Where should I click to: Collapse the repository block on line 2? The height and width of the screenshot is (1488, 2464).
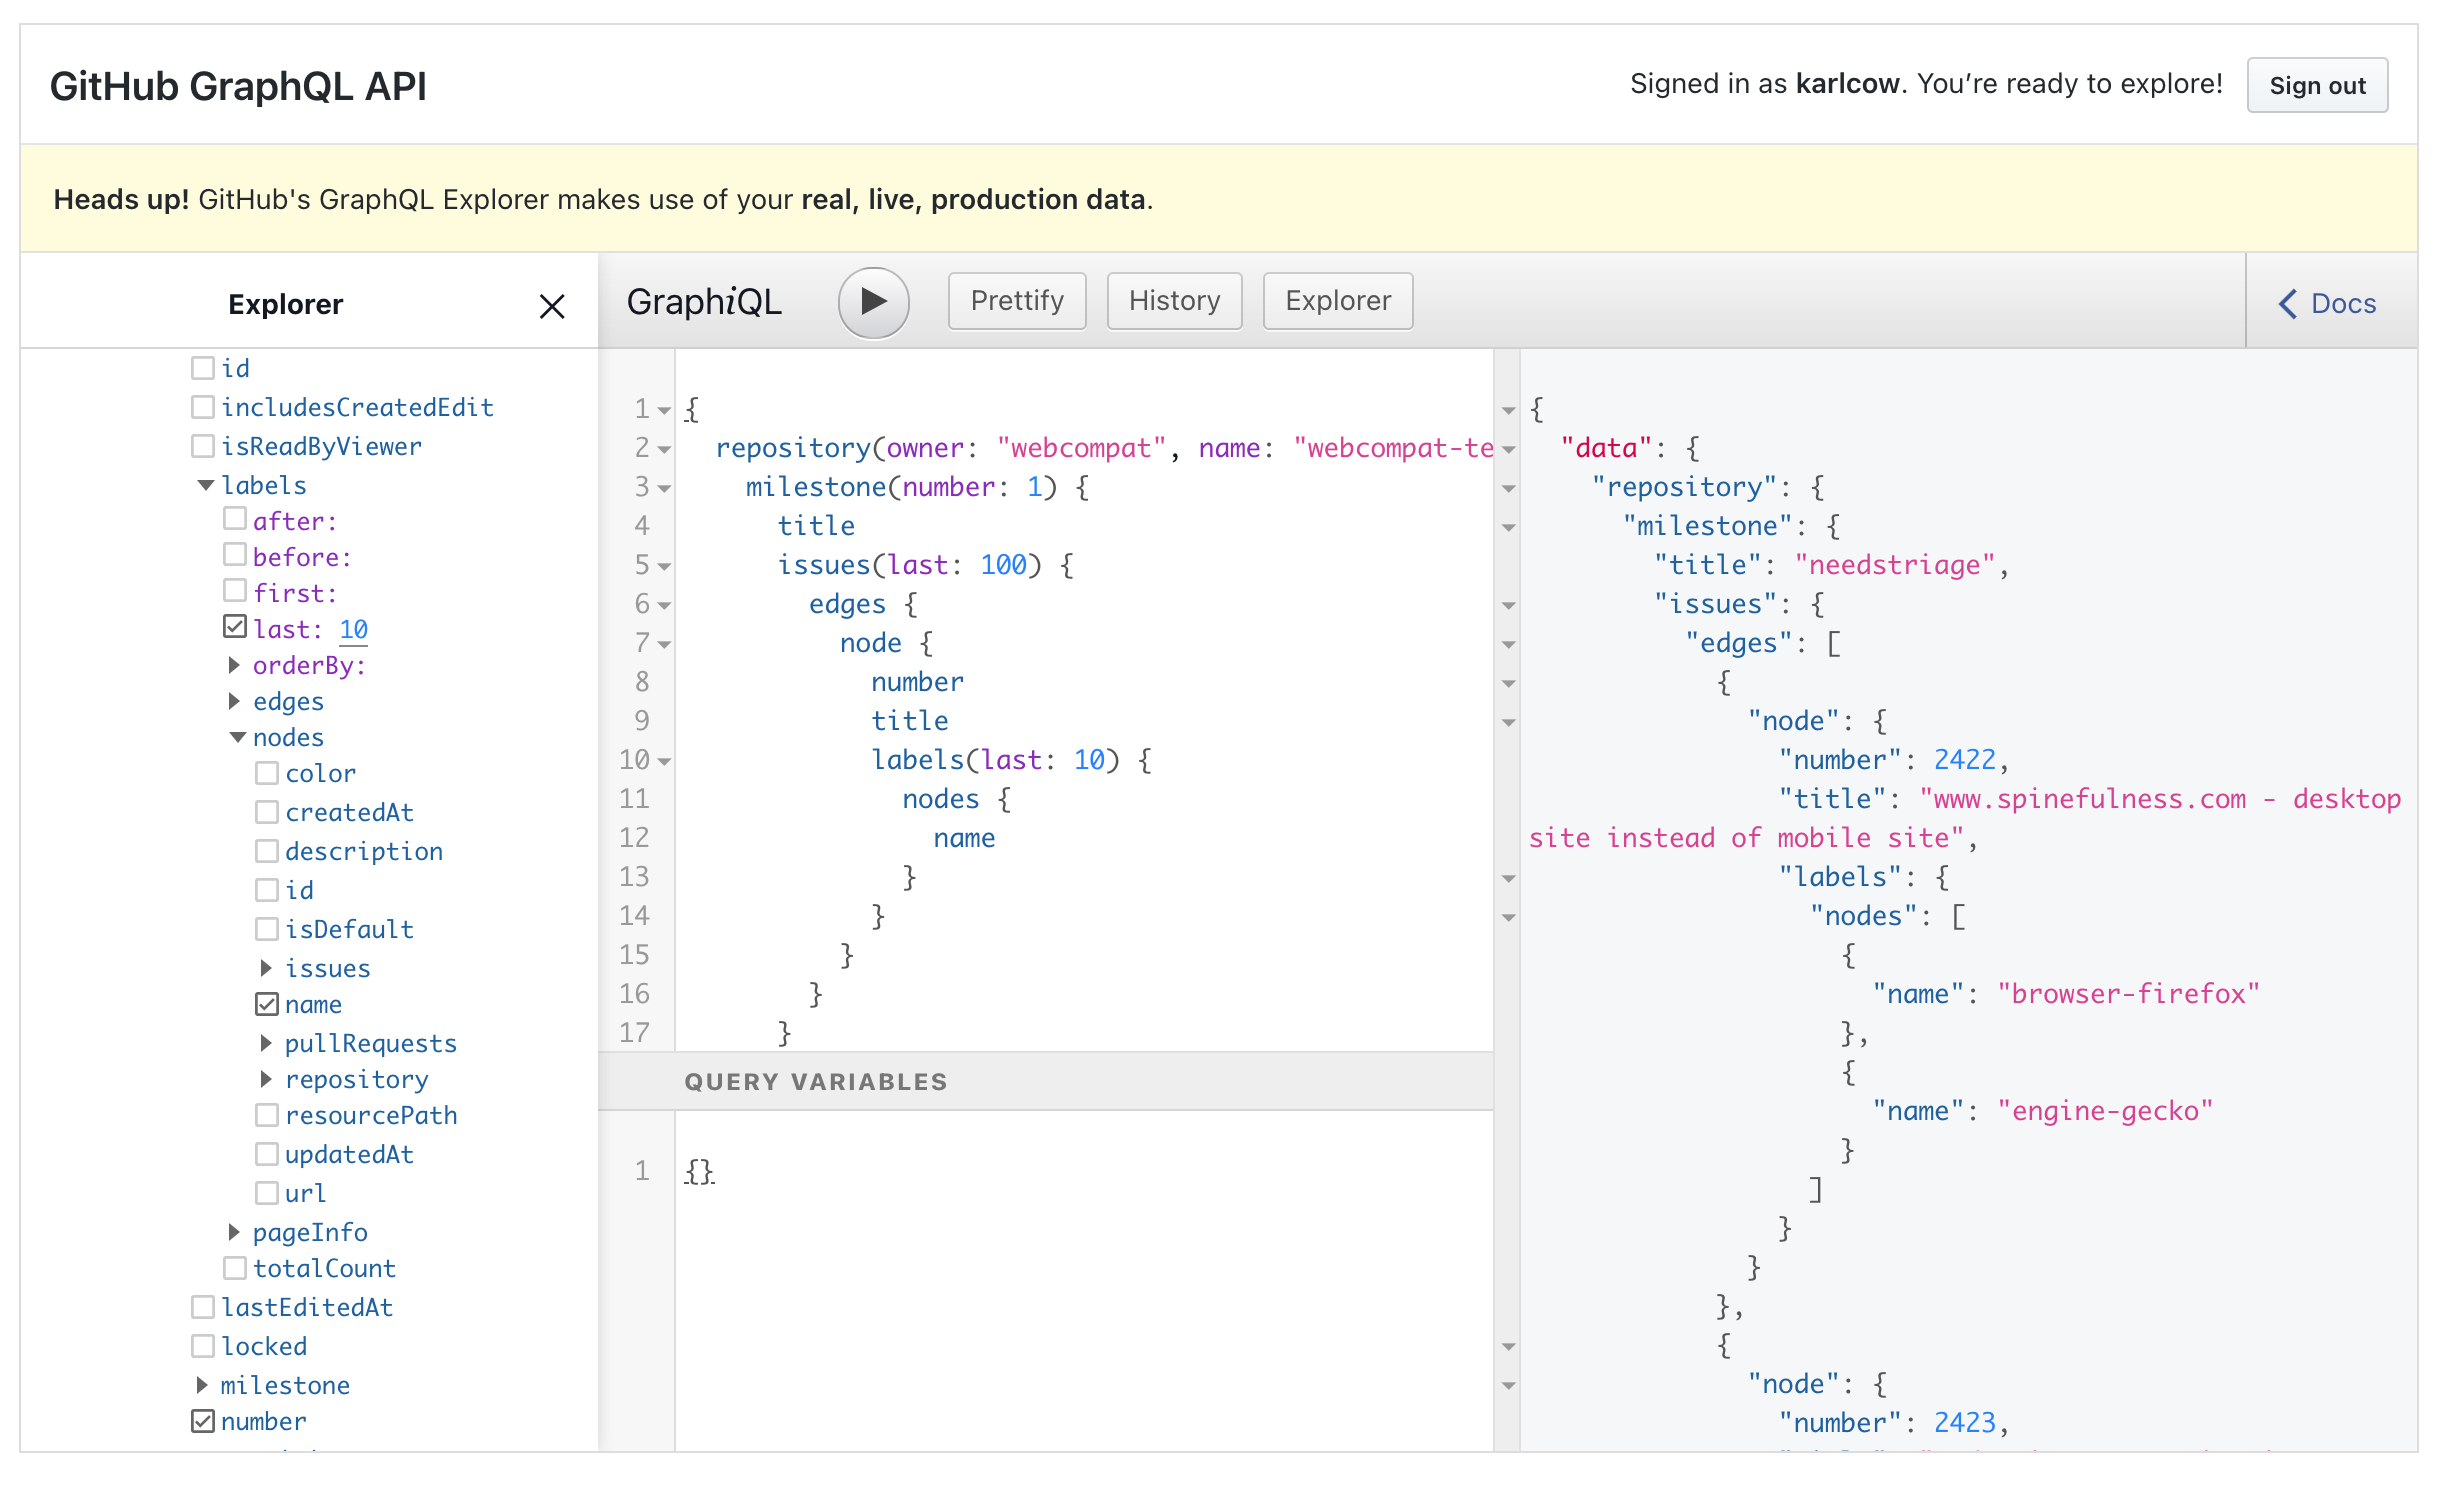click(663, 449)
